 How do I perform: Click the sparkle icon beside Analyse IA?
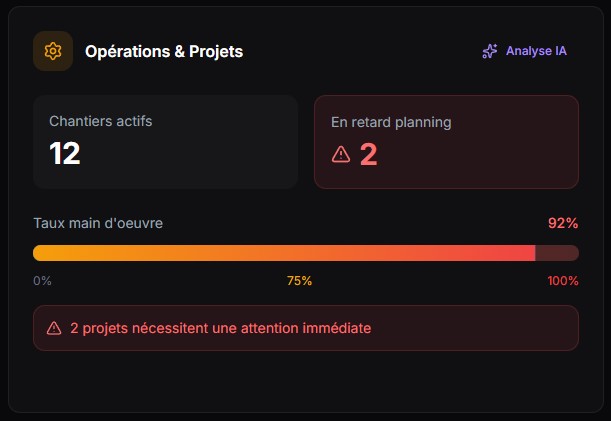(x=490, y=51)
